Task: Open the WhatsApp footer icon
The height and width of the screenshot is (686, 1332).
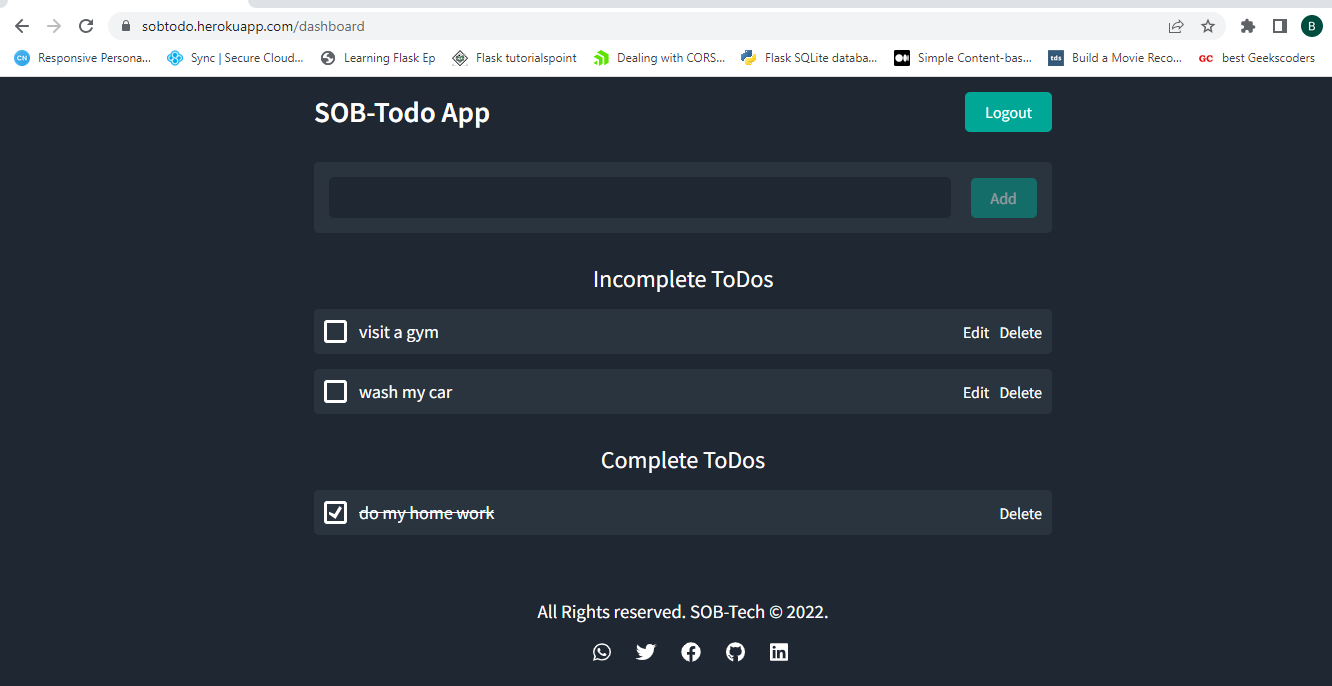Action: (602, 652)
